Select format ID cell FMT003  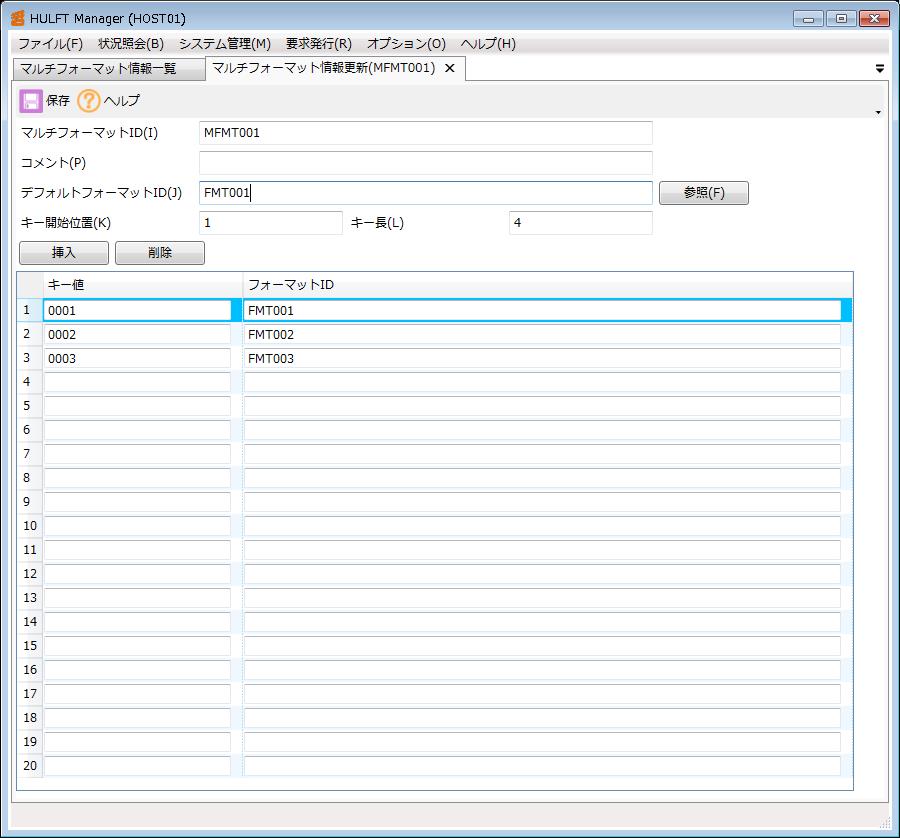pos(541,359)
